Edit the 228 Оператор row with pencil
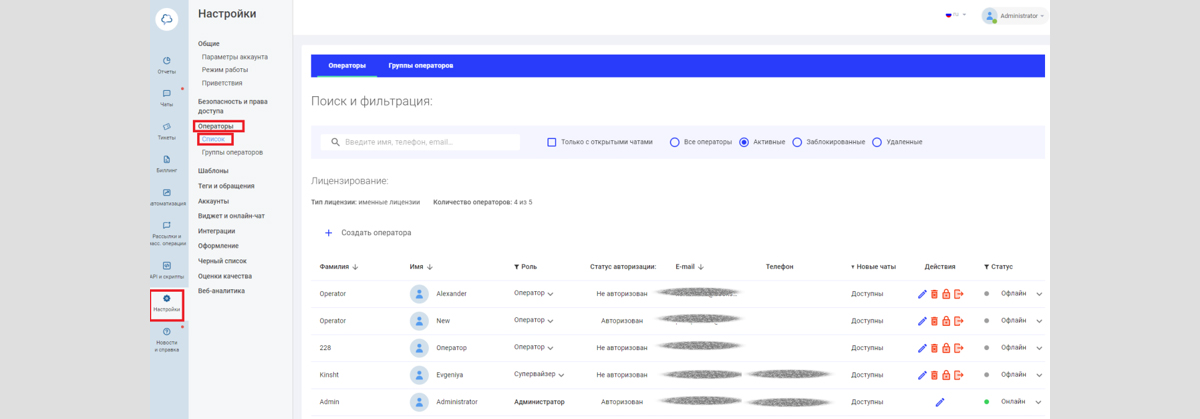This screenshot has height=419, width=1200. [x=922, y=348]
